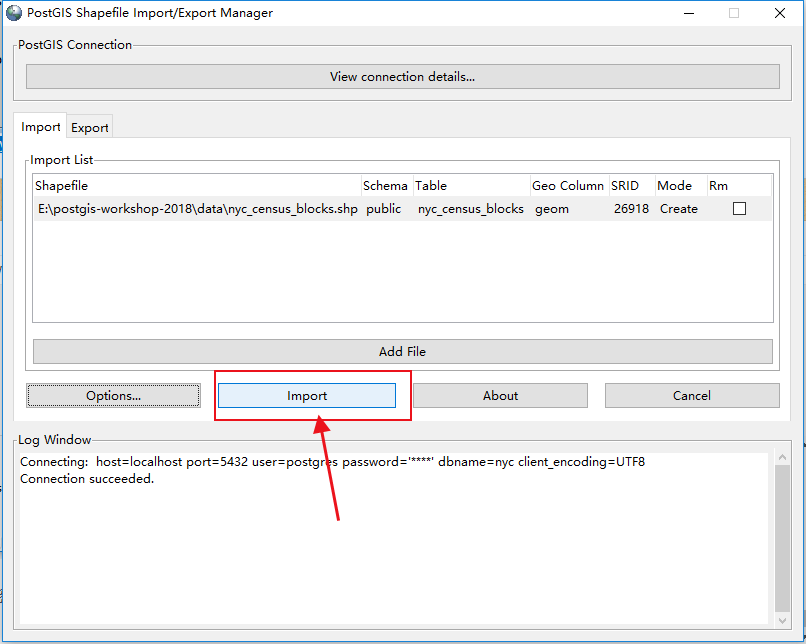Switch to the Export tab
806x644 pixels.
point(89,127)
